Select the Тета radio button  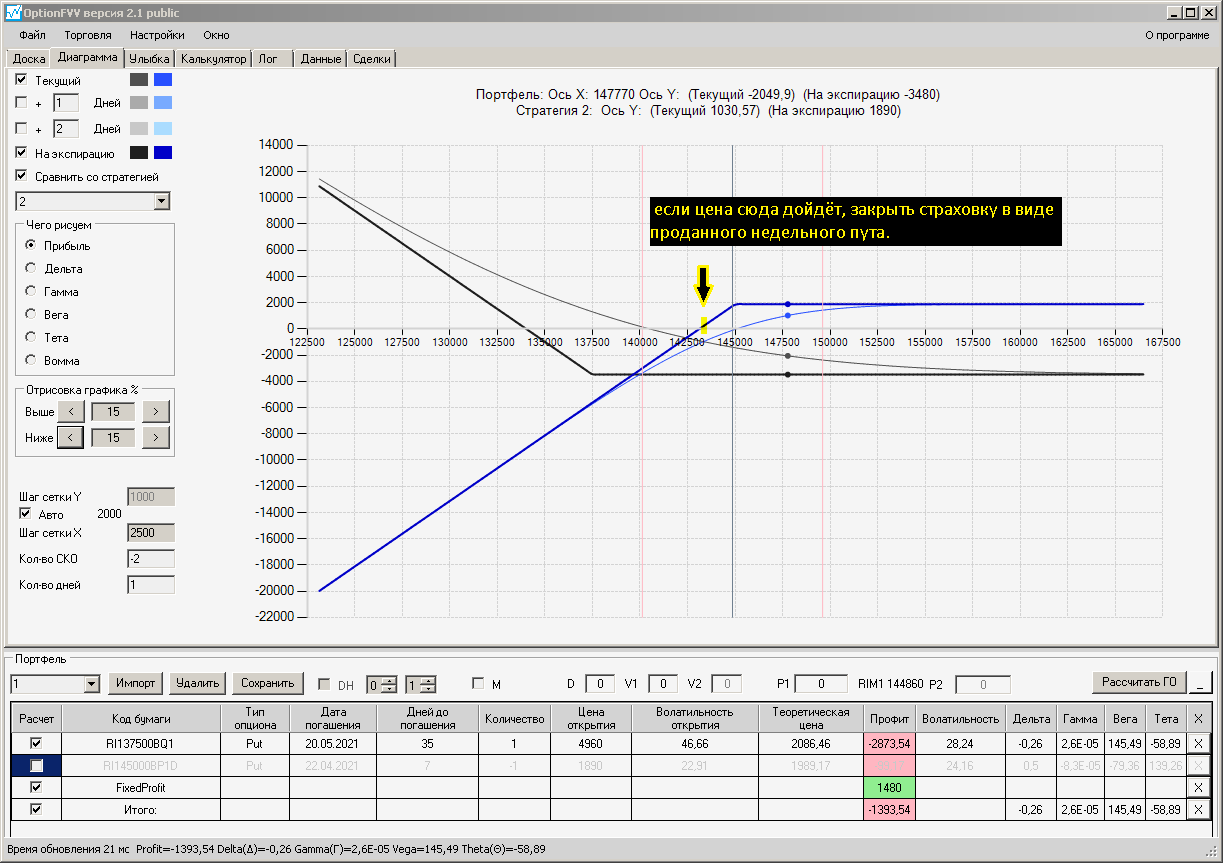coord(31,337)
